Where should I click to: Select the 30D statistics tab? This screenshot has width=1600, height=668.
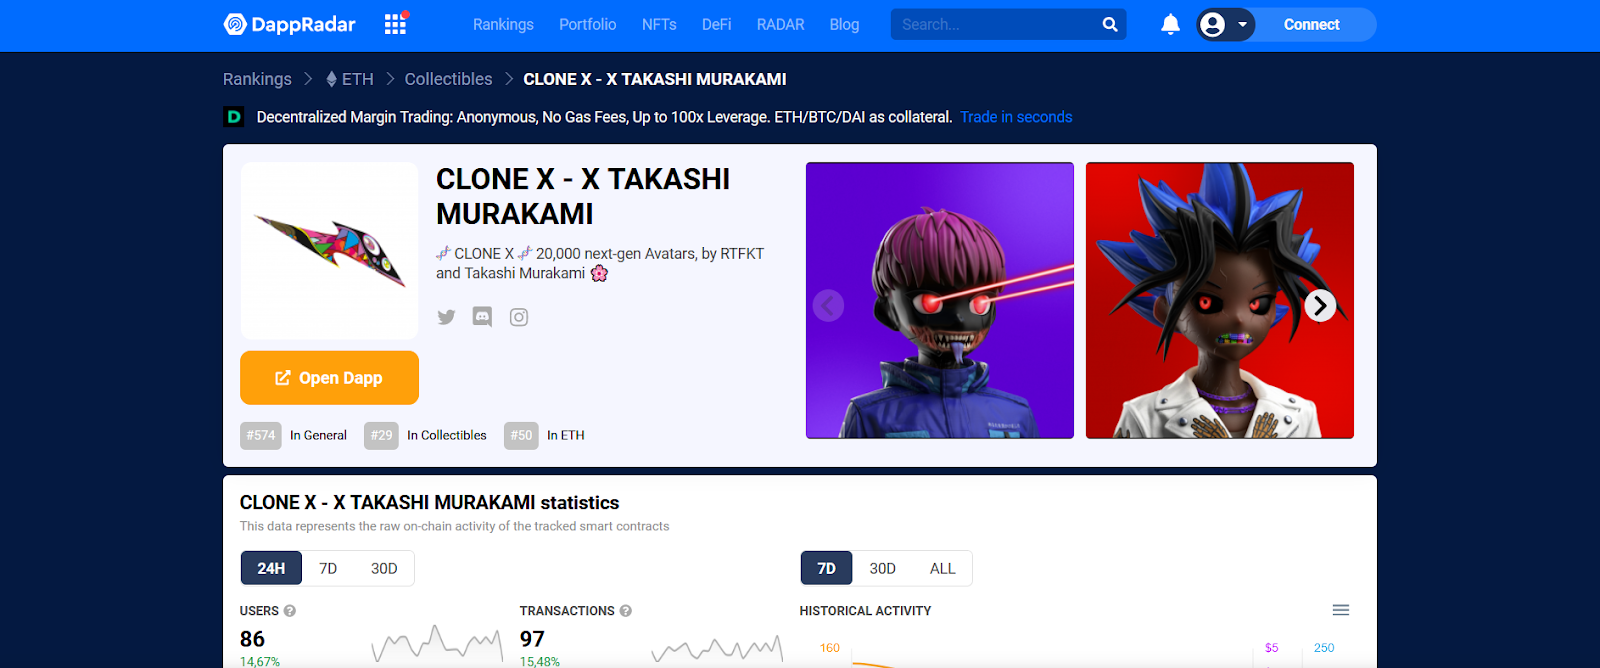point(384,568)
